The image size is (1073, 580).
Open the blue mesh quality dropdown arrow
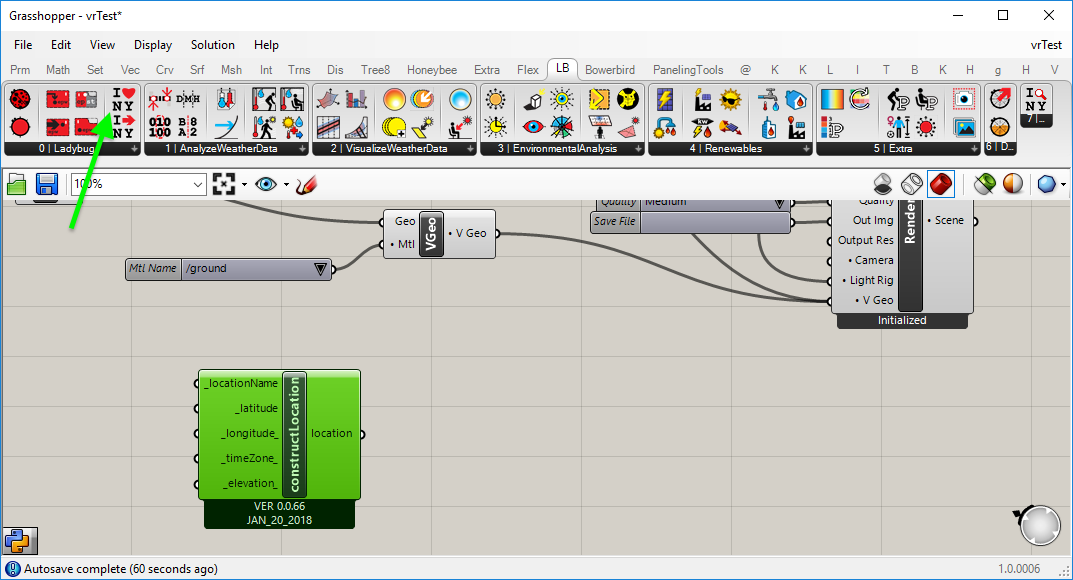[x=1063, y=185]
